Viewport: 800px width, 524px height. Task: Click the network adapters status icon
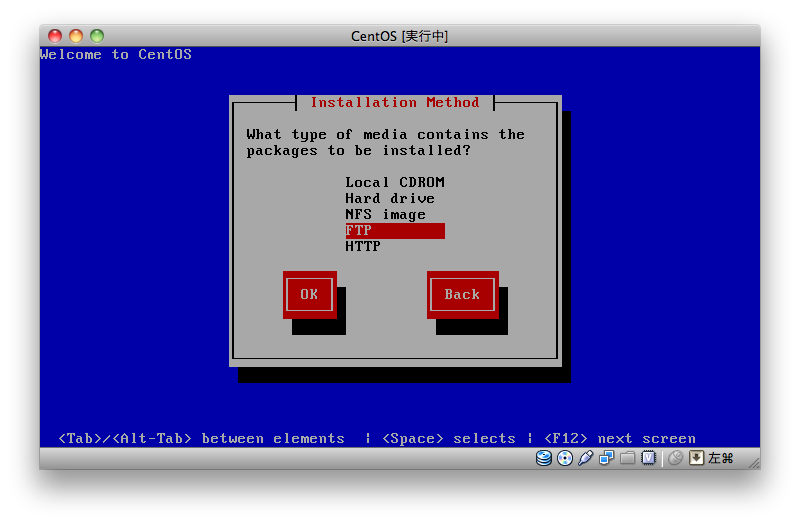[x=607, y=458]
